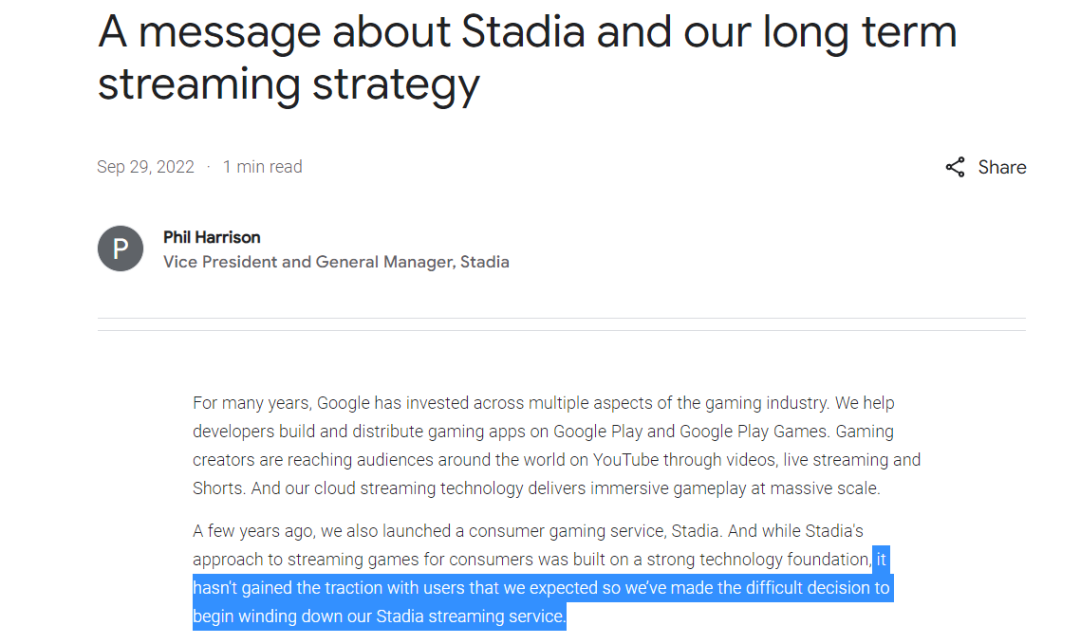
Task: Click the share icon beside Share
Action: 955,167
